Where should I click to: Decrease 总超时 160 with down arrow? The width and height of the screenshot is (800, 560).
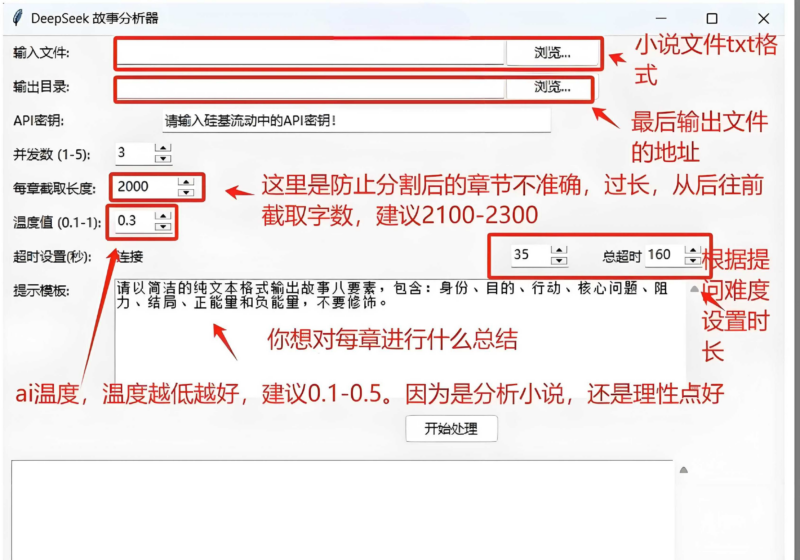click(692, 260)
